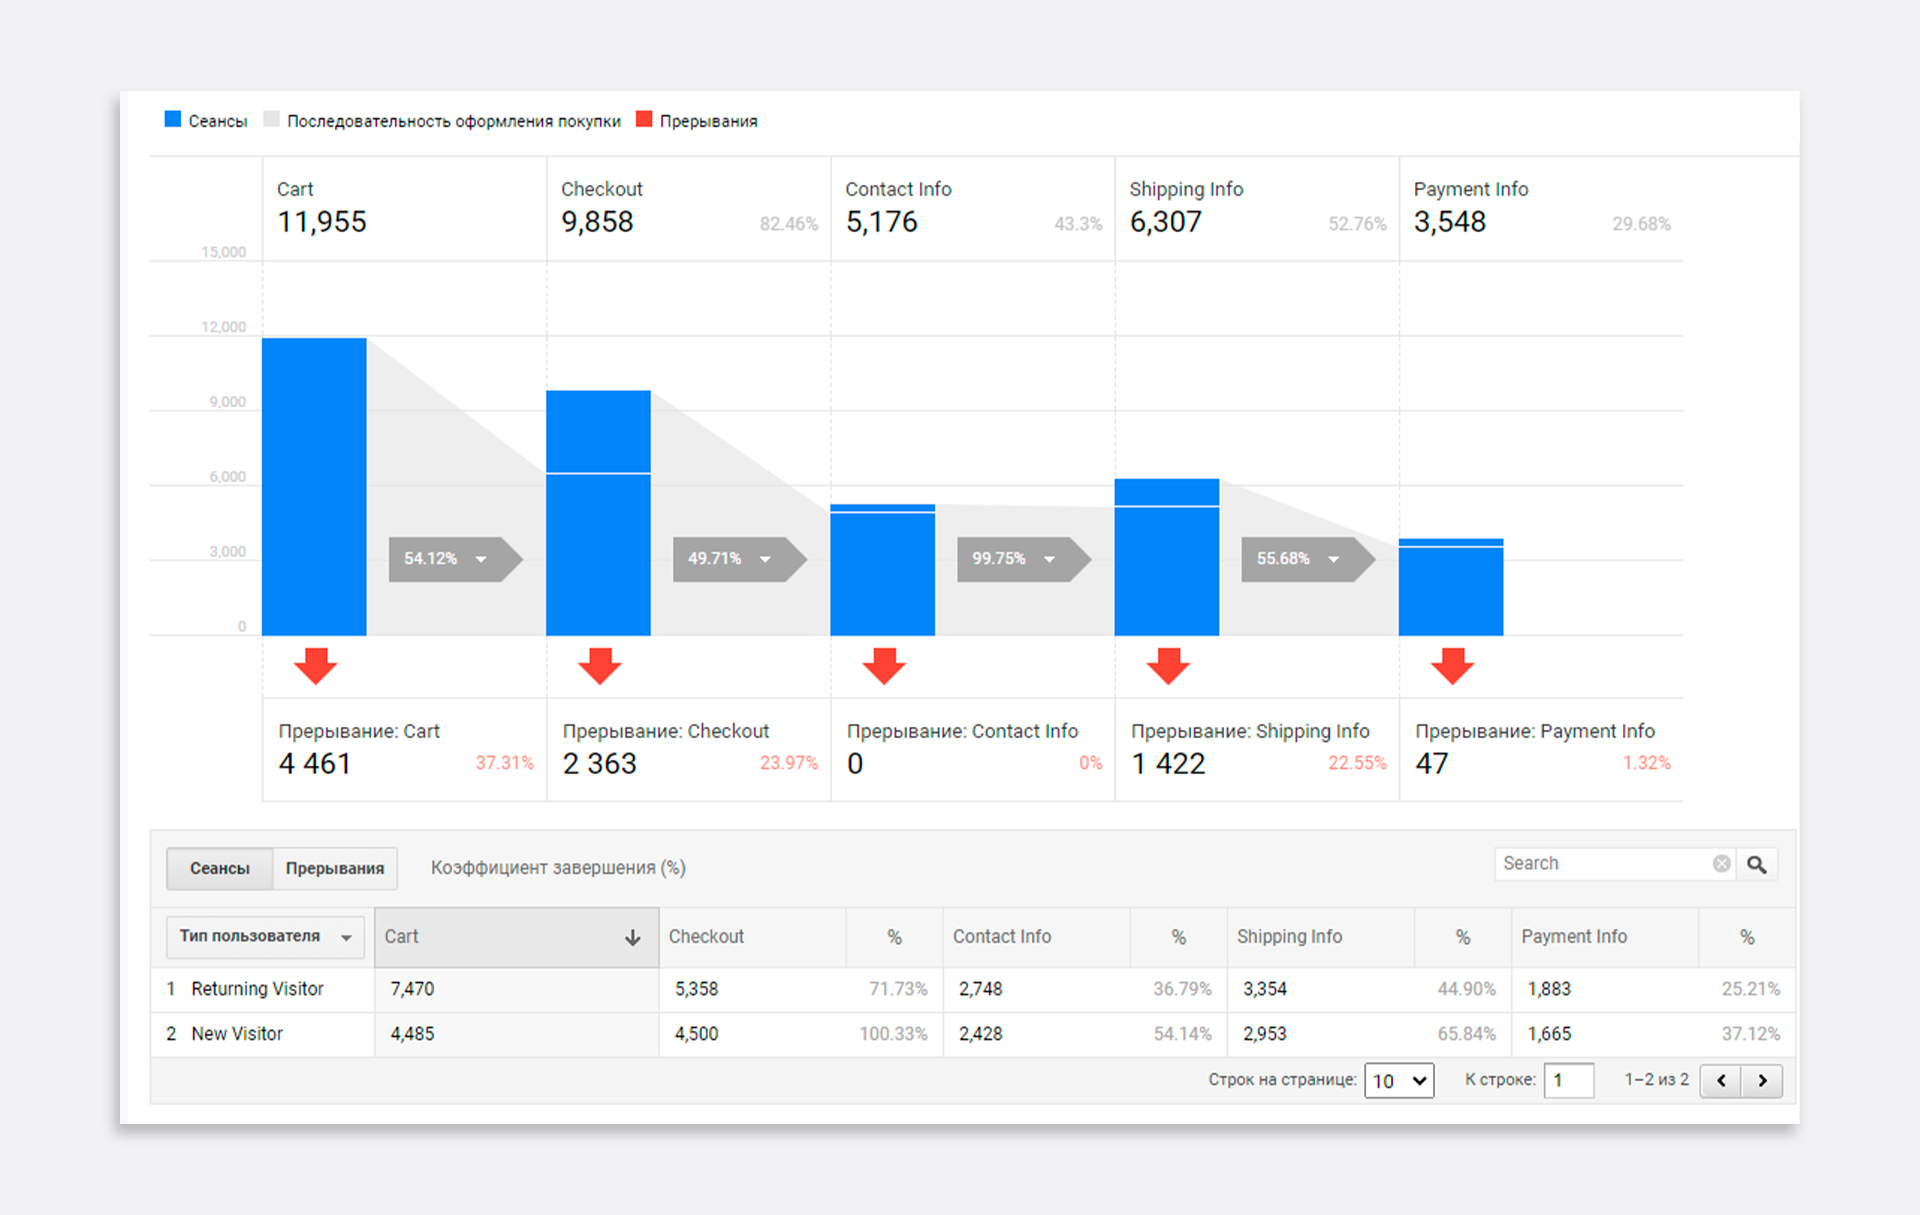Click the blue Сеансы legend swatch
1920x1215 pixels.
(x=173, y=120)
